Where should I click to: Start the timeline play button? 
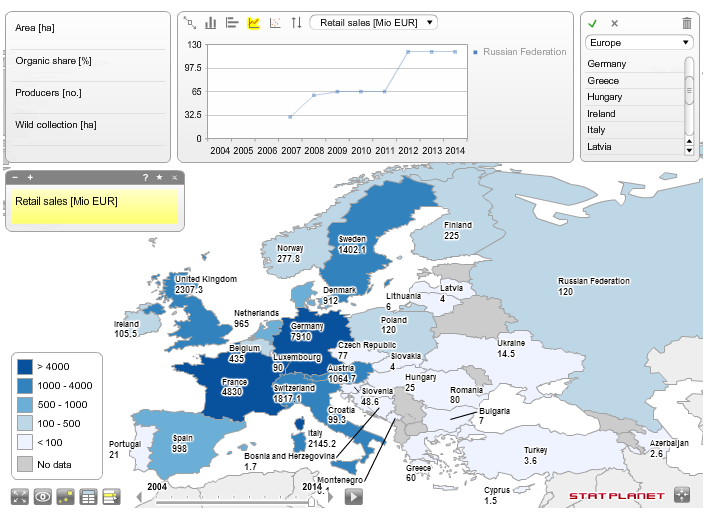coord(354,497)
